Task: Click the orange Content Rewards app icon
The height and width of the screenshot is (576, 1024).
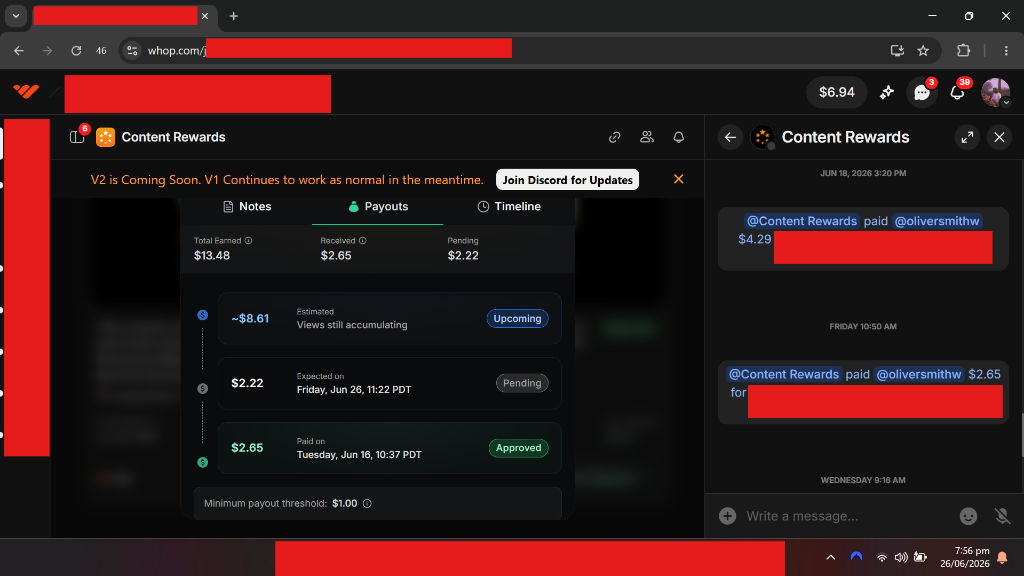Action: click(105, 137)
